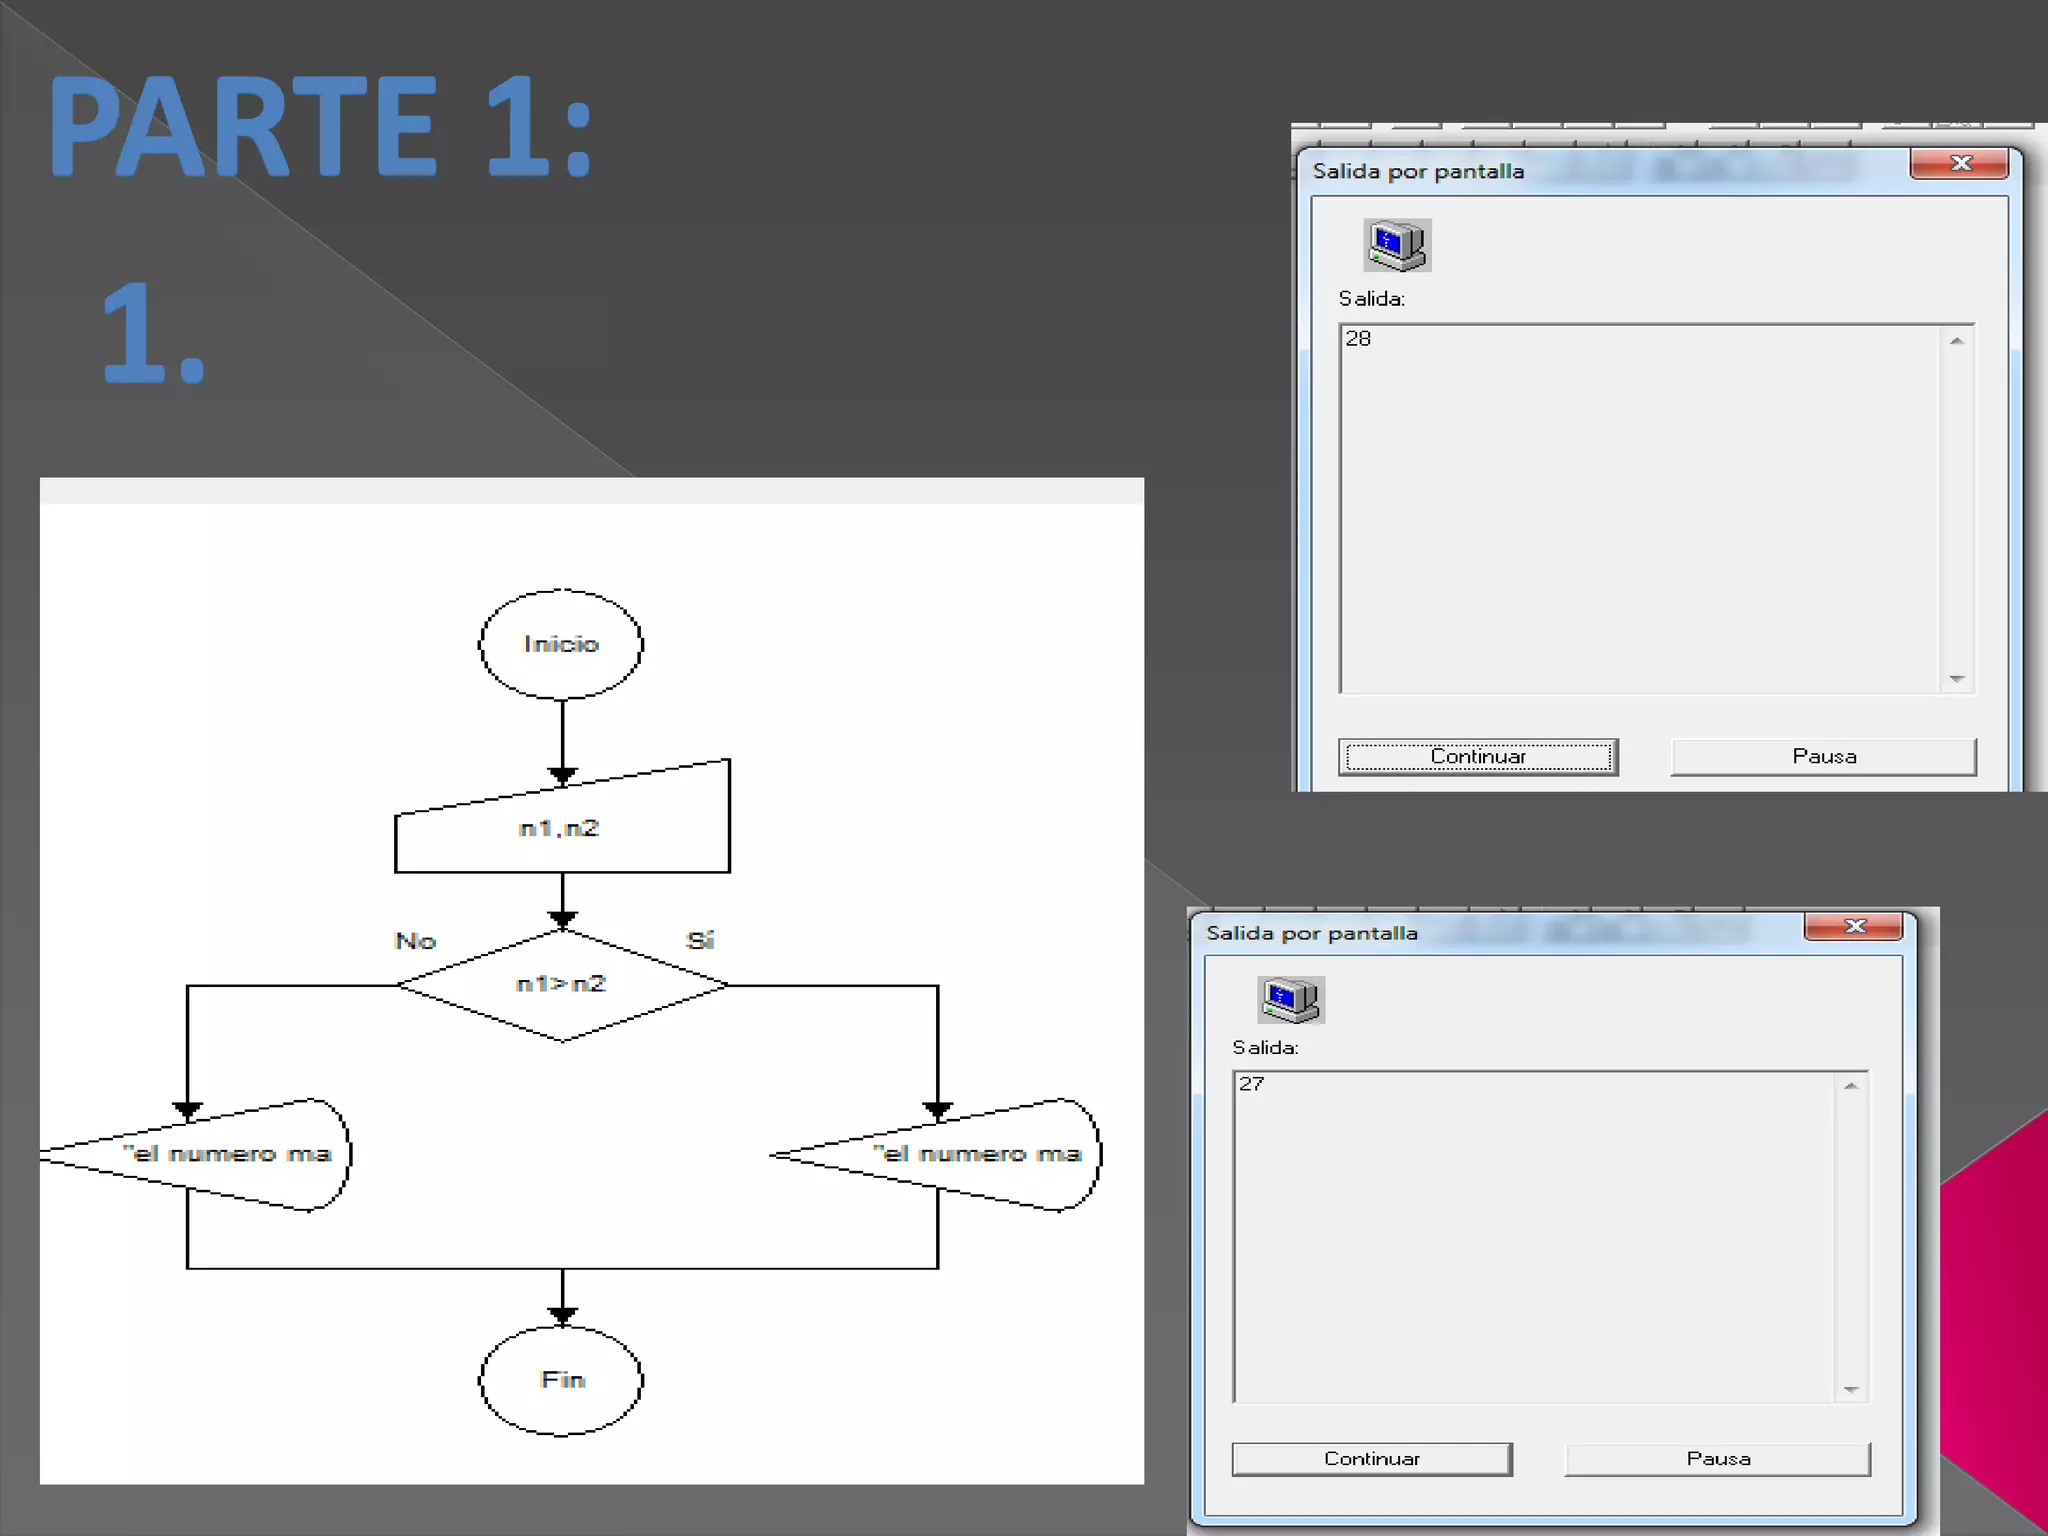The width and height of the screenshot is (2048, 1536).
Task: Close the upper Salida por pantalla dialog
Action: click(1959, 163)
